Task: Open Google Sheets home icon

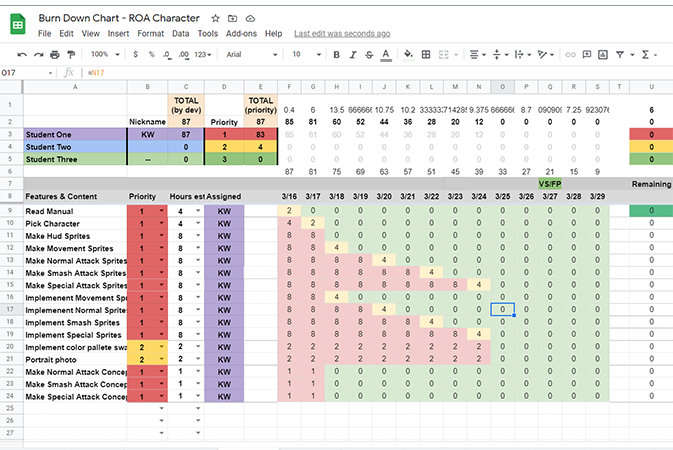Action: click(x=18, y=24)
